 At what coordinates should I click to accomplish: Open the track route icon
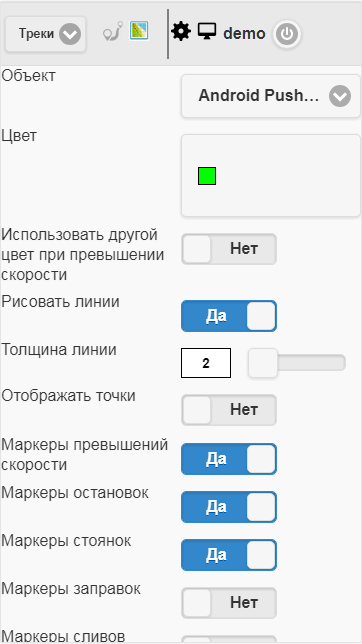point(113,32)
